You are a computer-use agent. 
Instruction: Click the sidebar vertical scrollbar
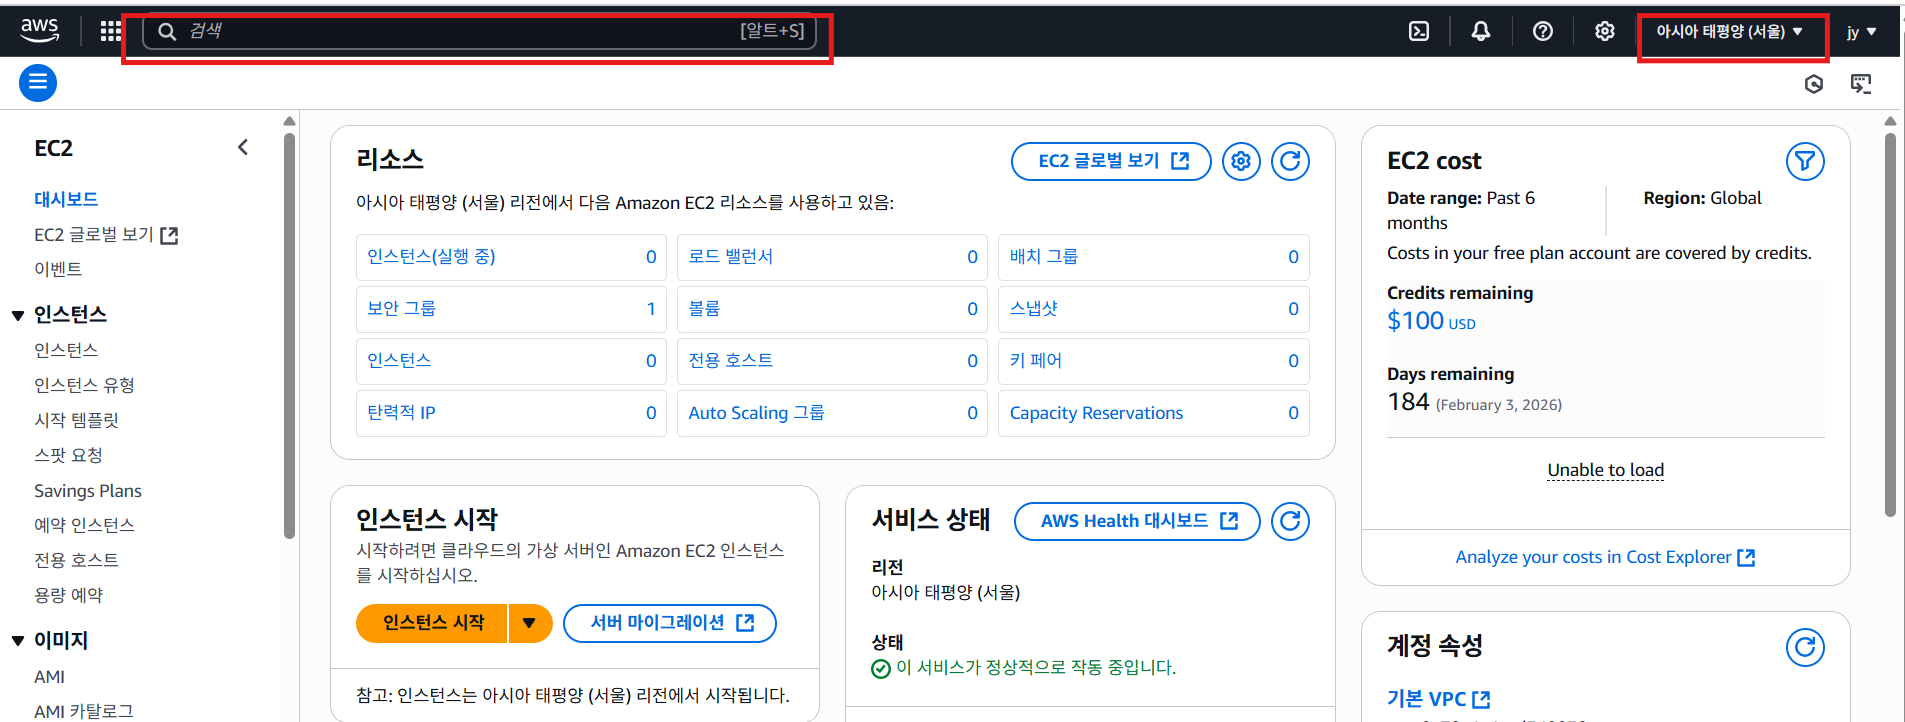point(290,335)
